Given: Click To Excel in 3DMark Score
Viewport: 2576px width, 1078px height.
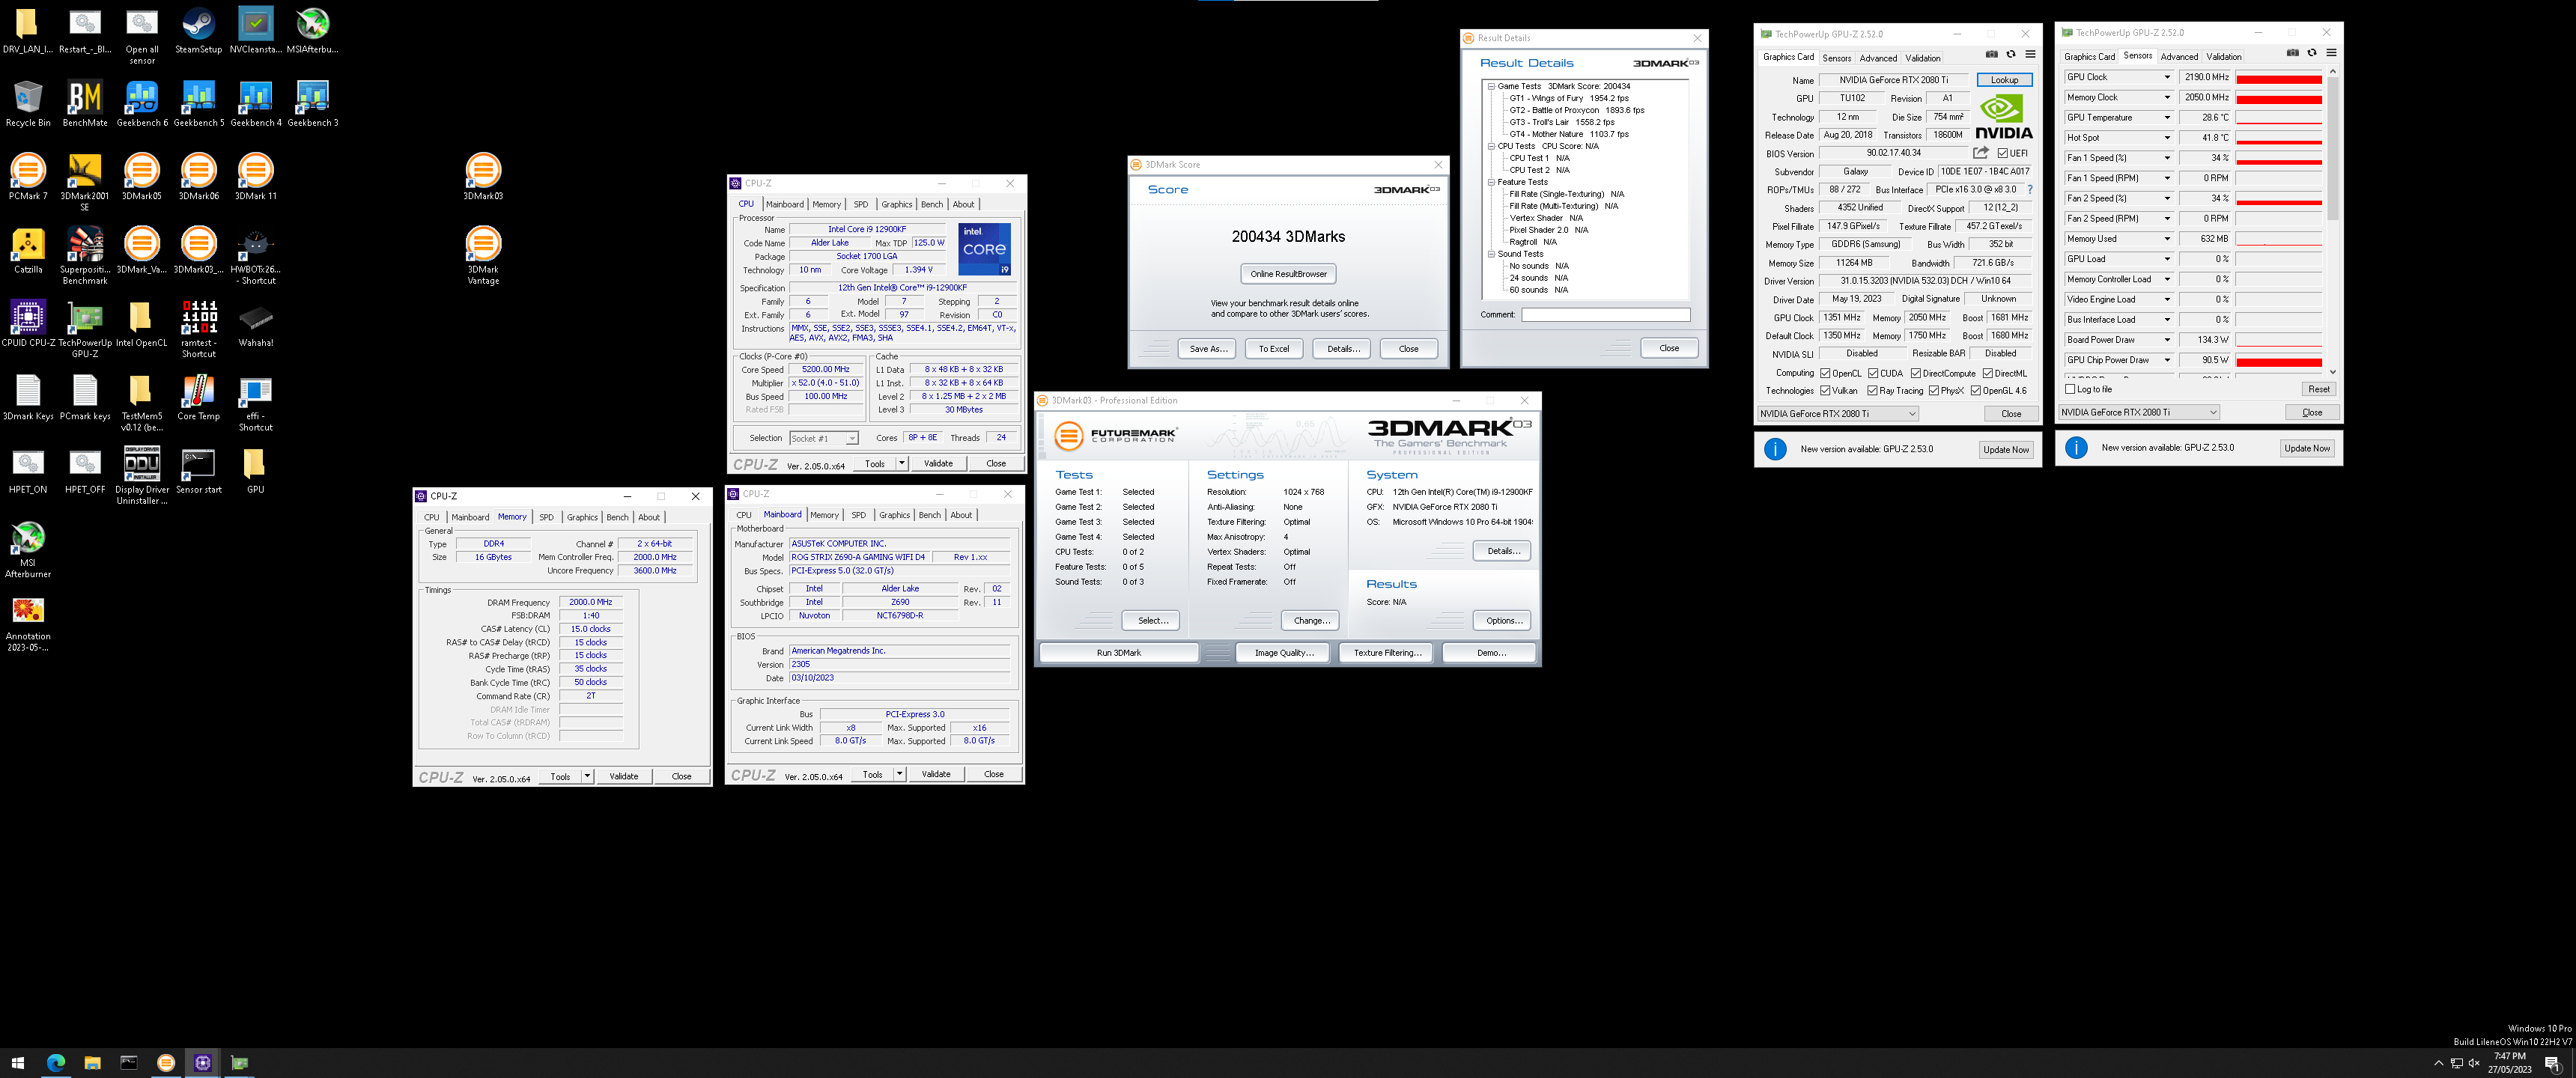Looking at the screenshot, I should click(1273, 349).
